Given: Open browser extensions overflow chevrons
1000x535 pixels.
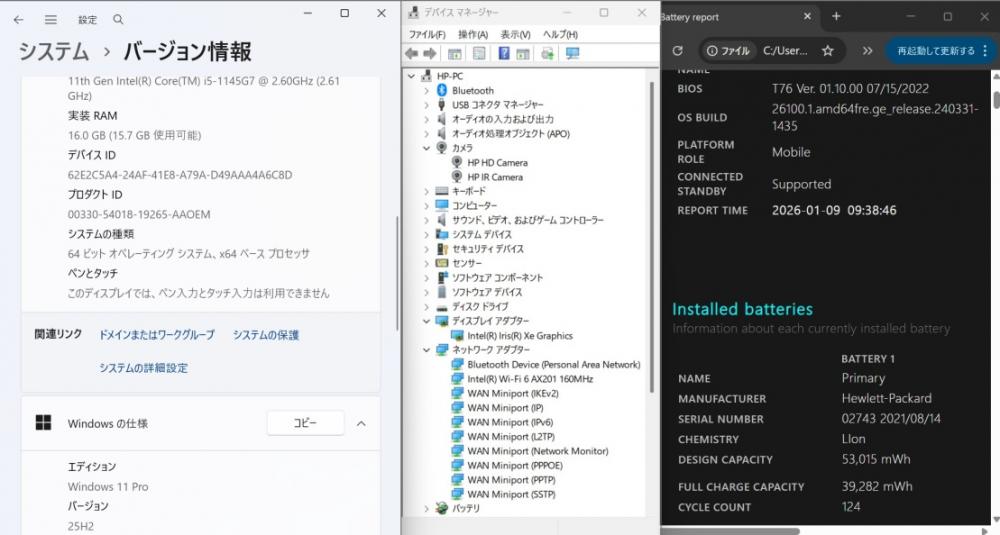Looking at the screenshot, I should pos(867,50).
